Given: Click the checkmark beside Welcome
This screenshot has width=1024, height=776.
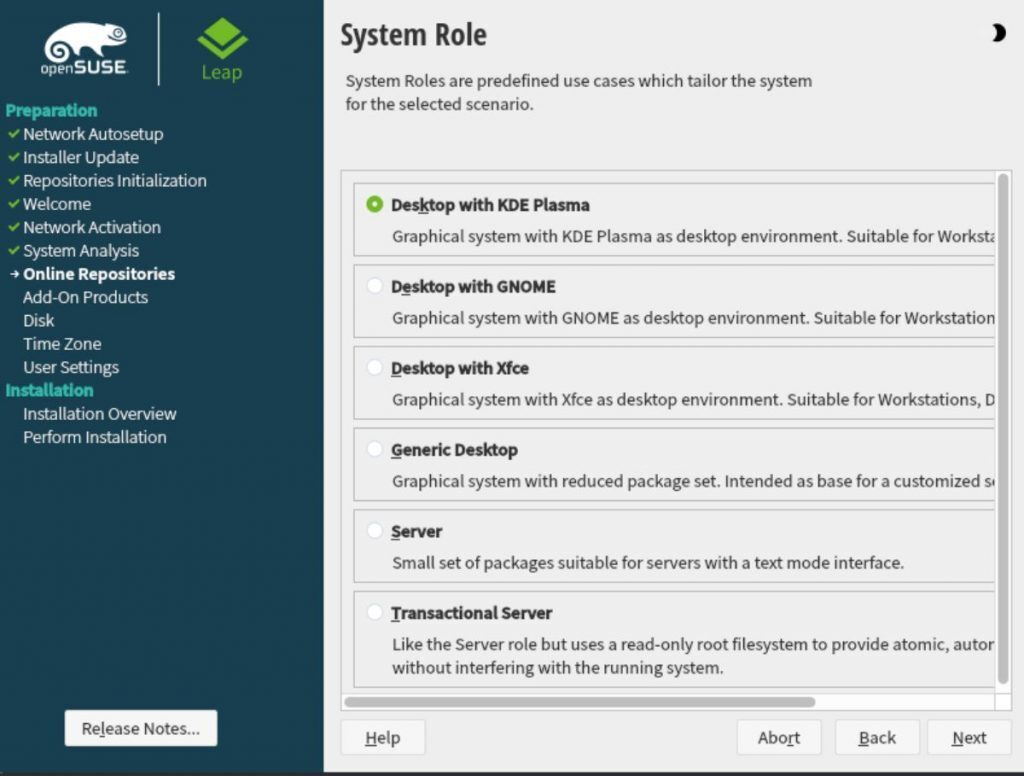Looking at the screenshot, I should 12,204.
